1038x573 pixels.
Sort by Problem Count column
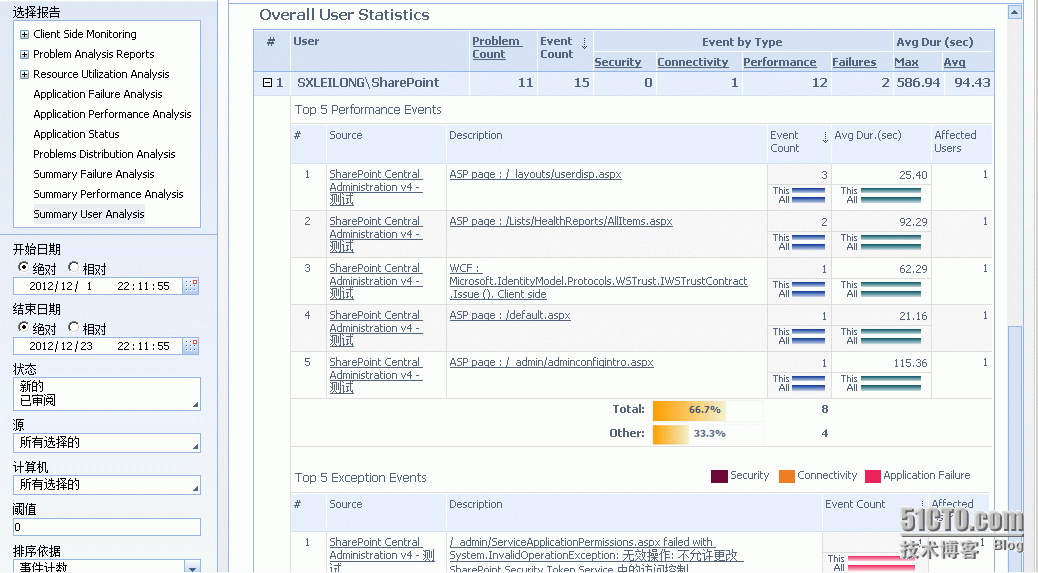coord(497,48)
